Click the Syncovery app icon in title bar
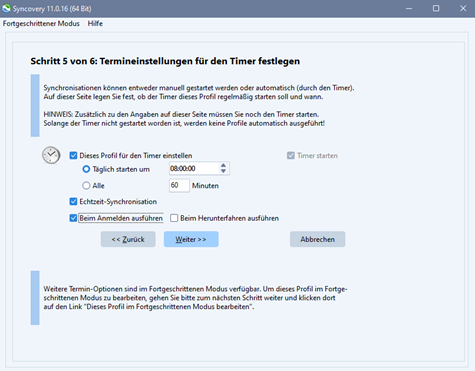 coord(6,8)
